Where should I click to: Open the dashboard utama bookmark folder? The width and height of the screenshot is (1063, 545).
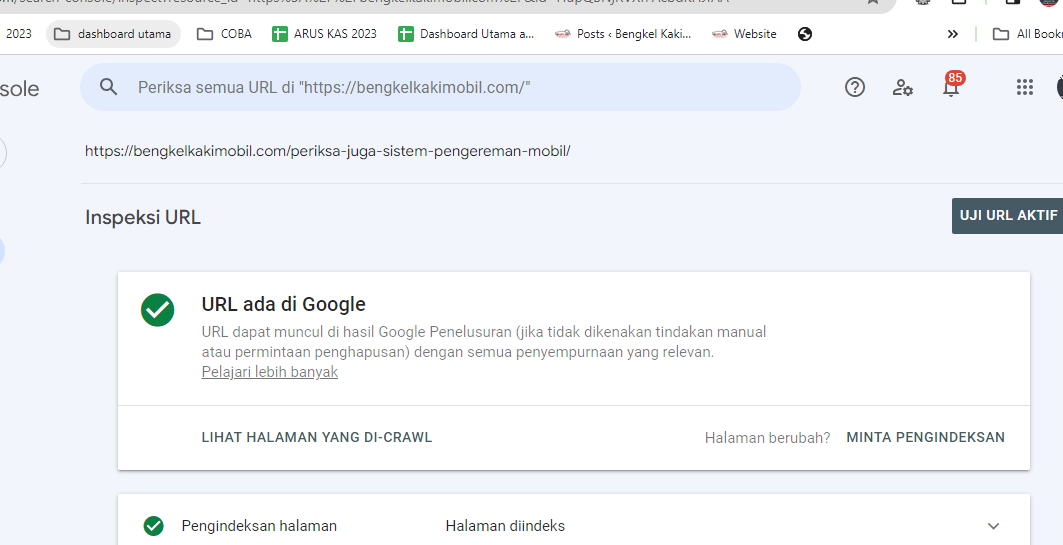click(x=113, y=34)
